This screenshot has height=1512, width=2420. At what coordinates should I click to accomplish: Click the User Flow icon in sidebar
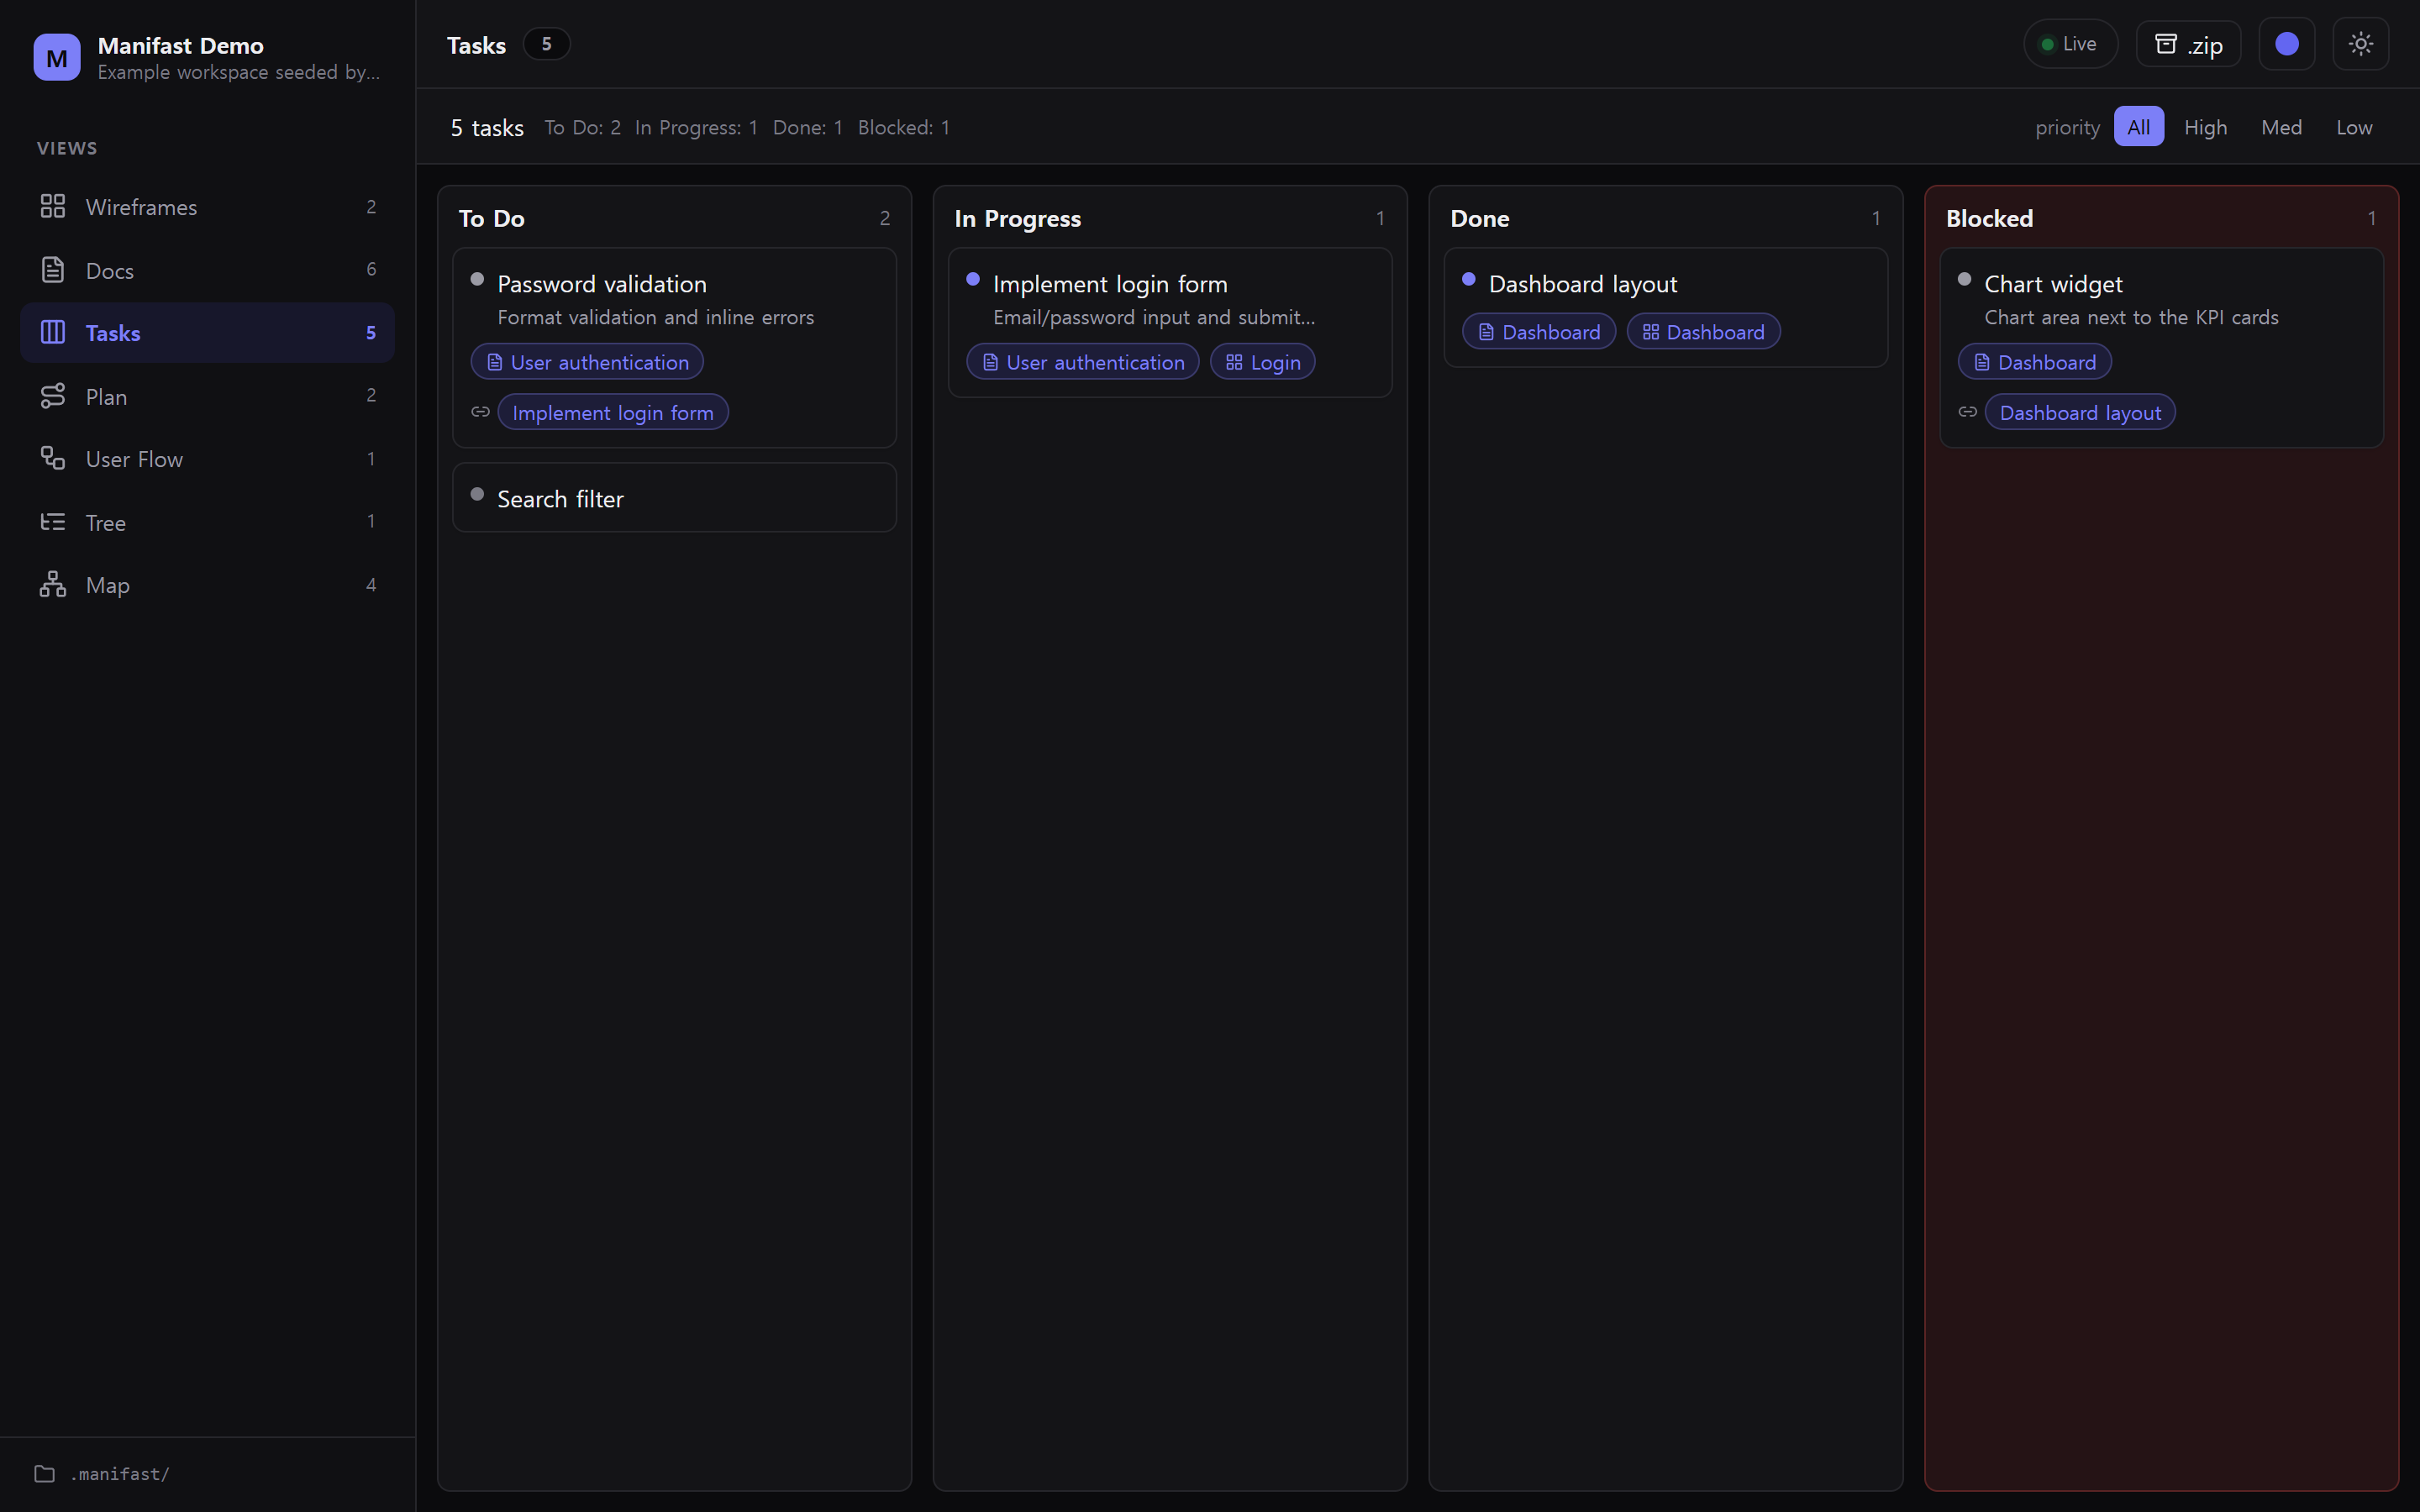pos(52,458)
